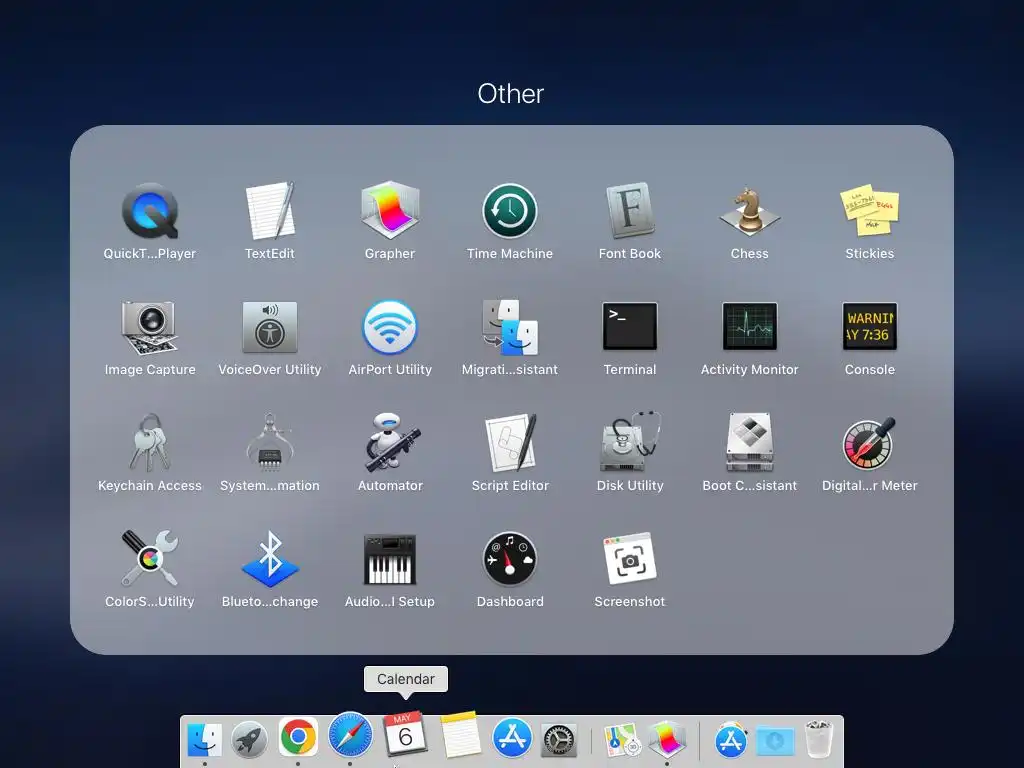Open the Downloads folder in the Dock
This screenshot has width=1024, height=768.
775,741
